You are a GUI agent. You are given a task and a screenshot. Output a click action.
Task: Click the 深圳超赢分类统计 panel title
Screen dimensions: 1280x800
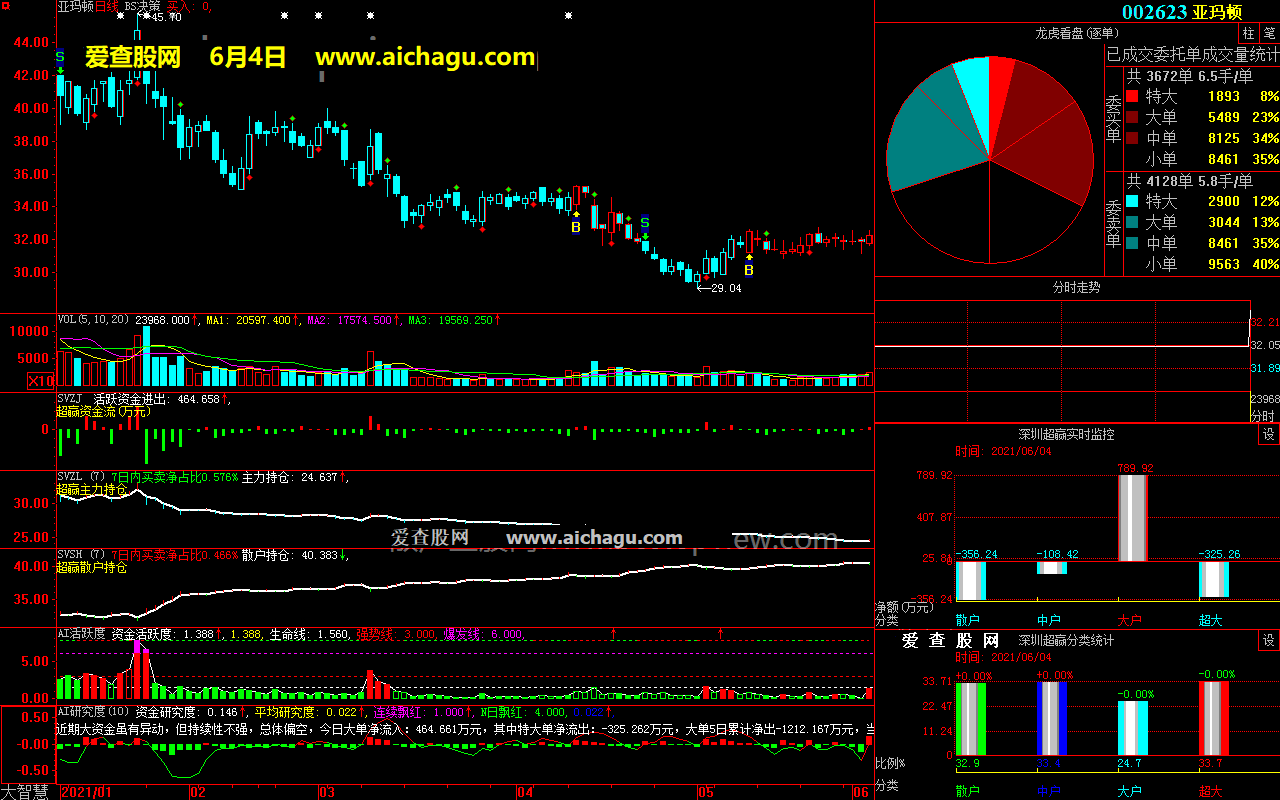click(x=1066, y=641)
